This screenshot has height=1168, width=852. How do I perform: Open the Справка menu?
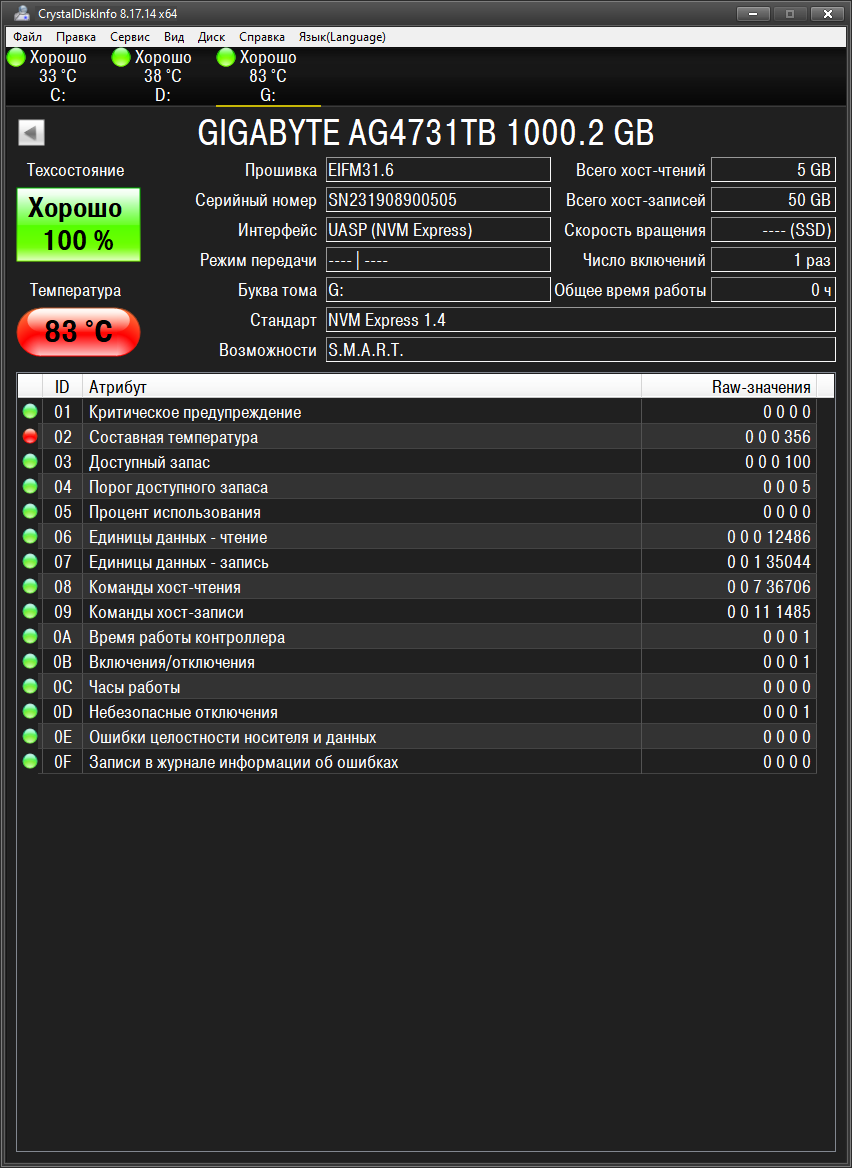261,36
